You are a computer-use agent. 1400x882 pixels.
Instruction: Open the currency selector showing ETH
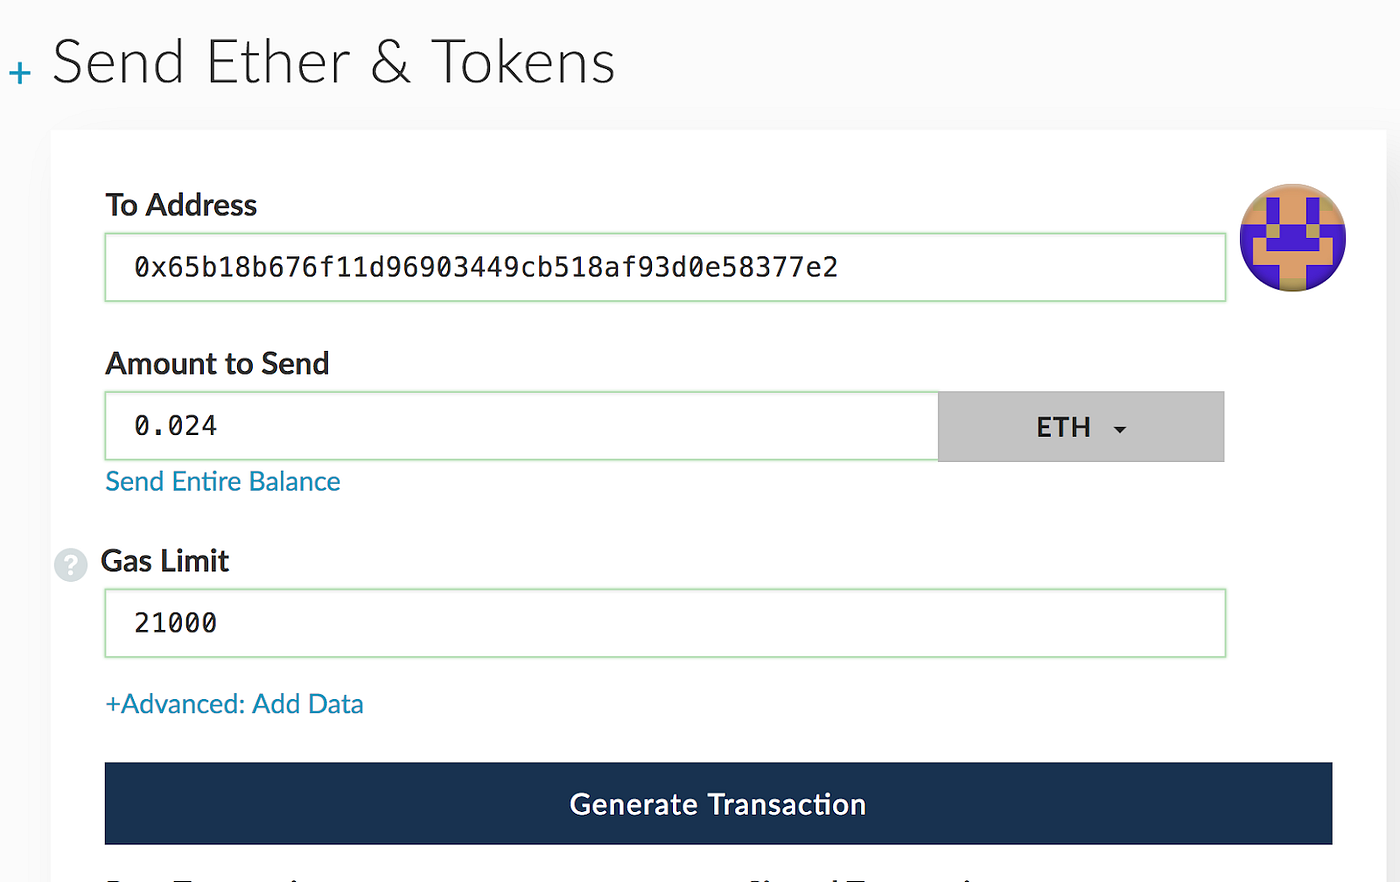(x=1080, y=426)
